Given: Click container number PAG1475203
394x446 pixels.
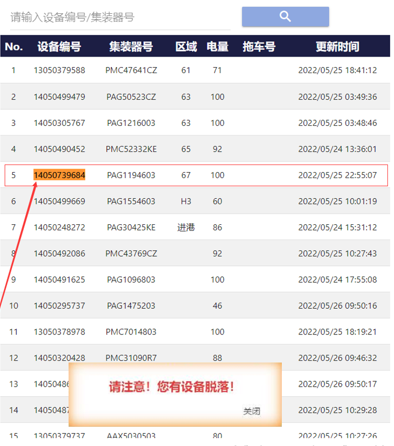Looking at the screenshot, I should pos(131,306).
